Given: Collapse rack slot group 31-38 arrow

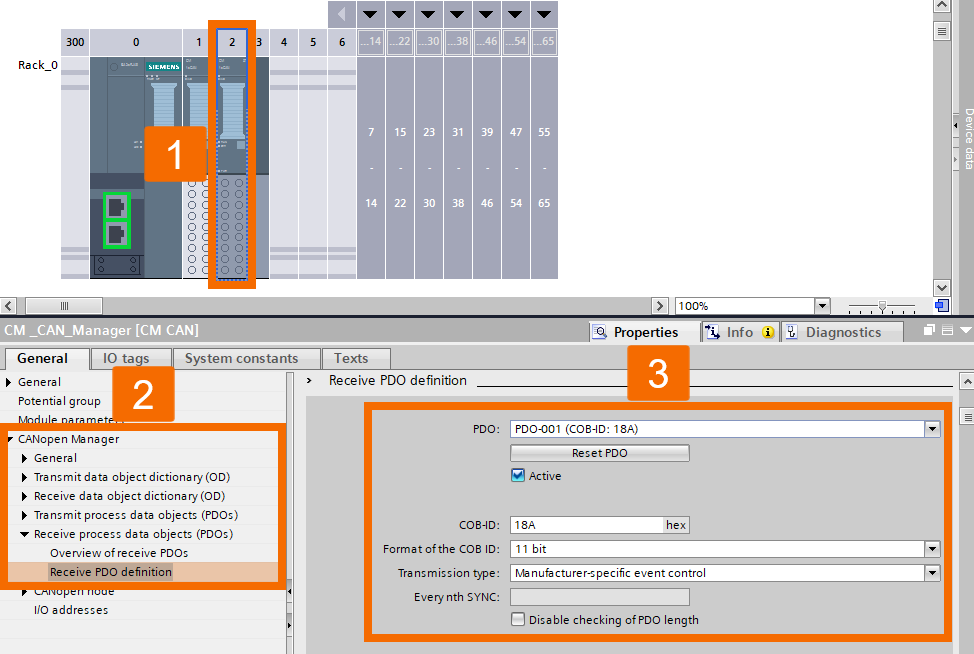Looking at the screenshot, I should point(457,14).
